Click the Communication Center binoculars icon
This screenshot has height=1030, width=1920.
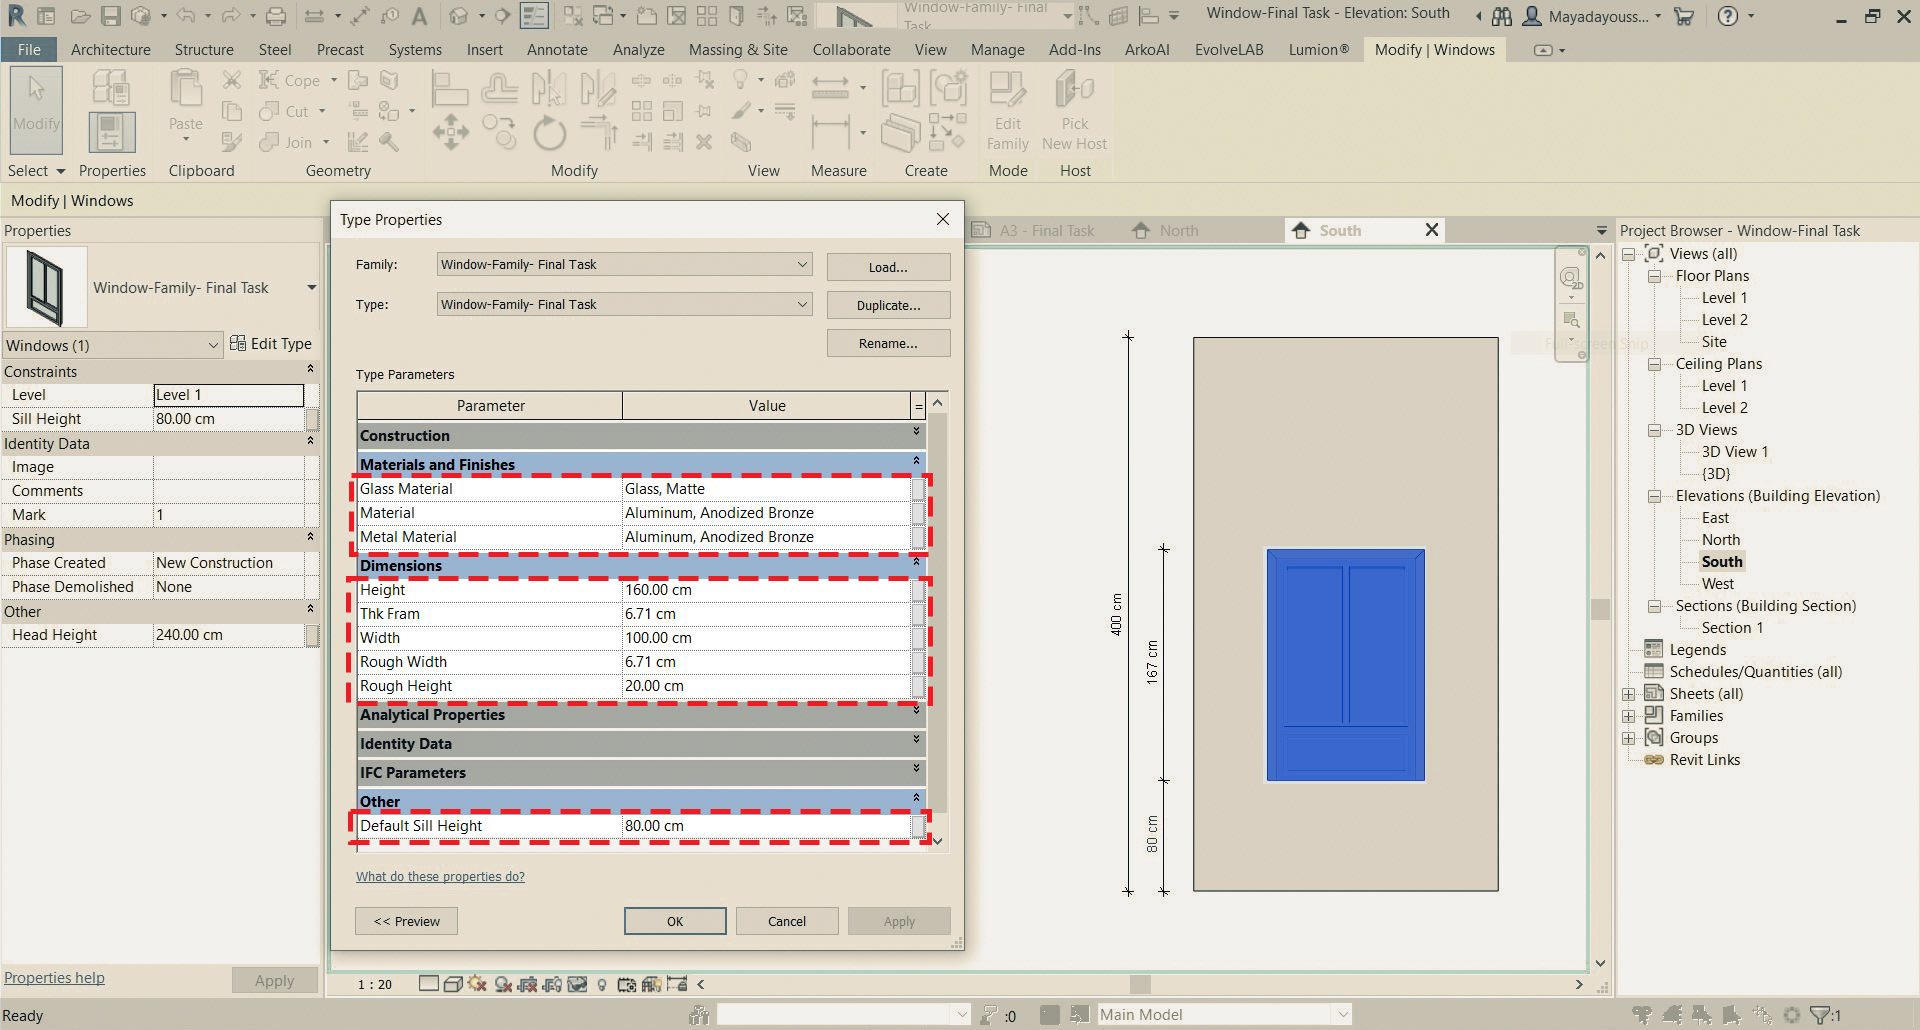(x=1502, y=16)
